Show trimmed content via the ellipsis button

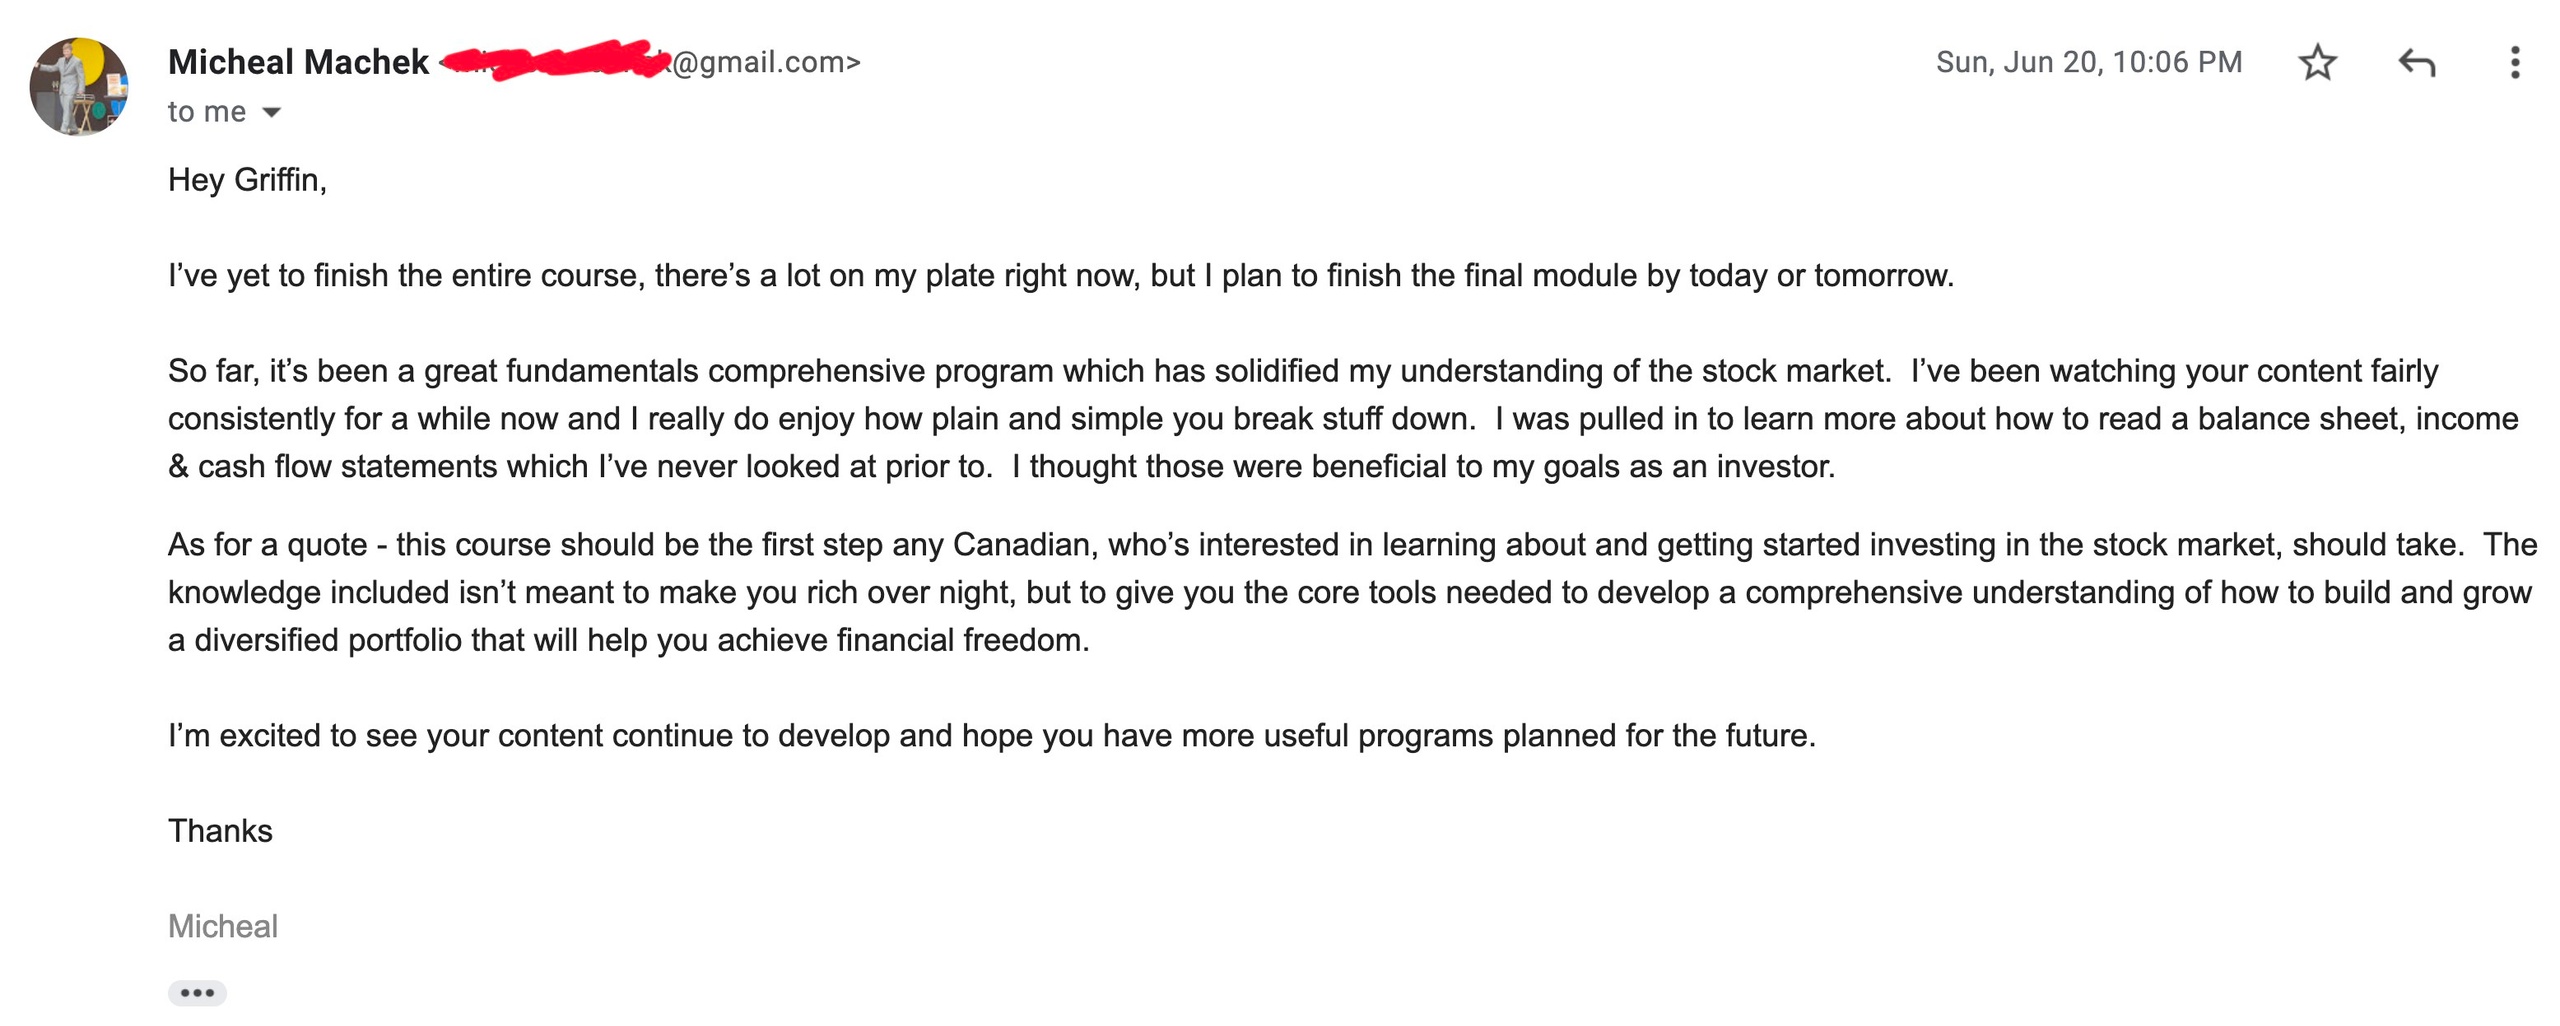(x=197, y=992)
